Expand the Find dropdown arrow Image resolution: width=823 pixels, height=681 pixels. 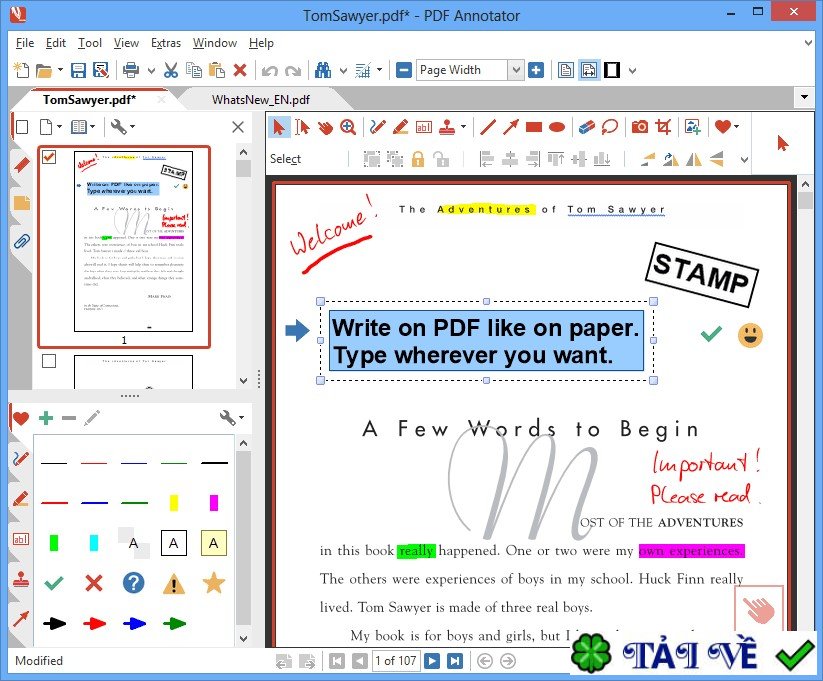(x=343, y=70)
